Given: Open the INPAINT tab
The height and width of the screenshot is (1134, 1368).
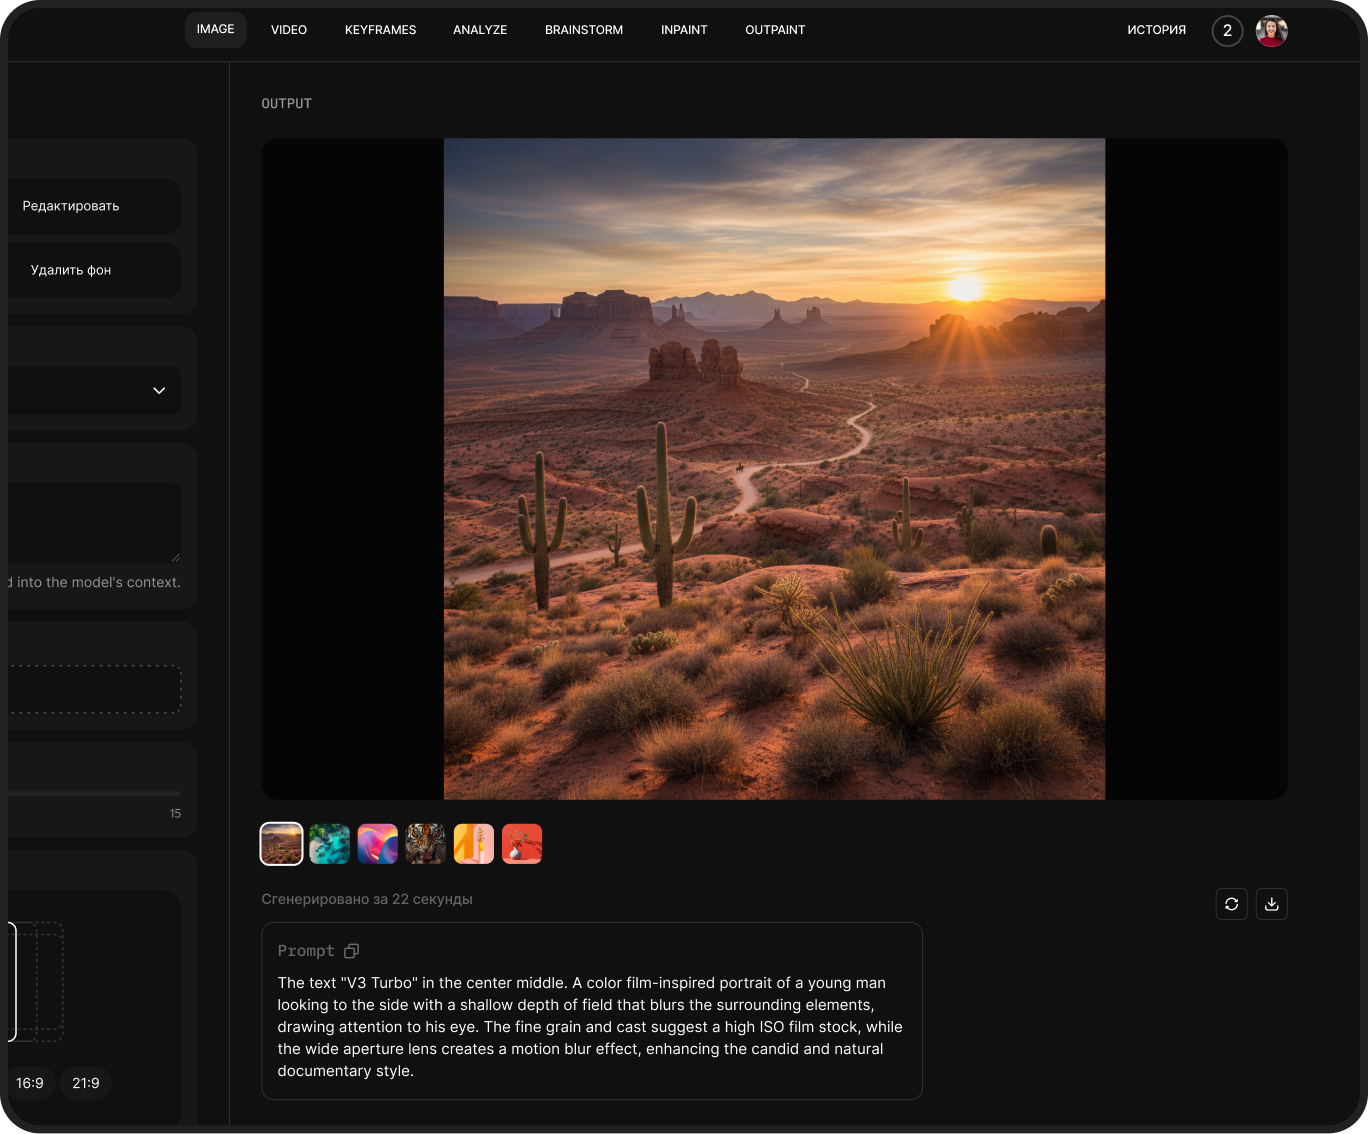Looking at the screenshot, I should coord(684,30).
